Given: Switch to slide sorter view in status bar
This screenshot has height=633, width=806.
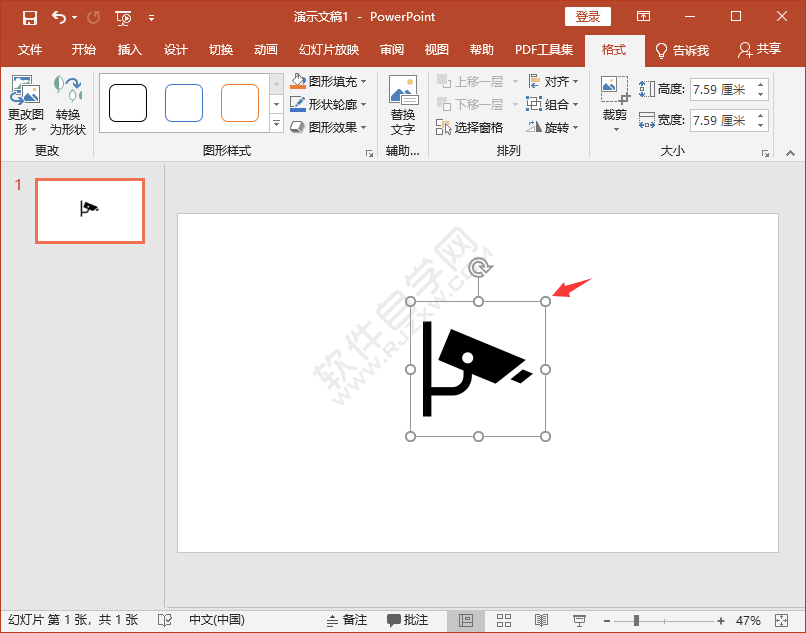Looking at the screenshot, I should (504, 620).
